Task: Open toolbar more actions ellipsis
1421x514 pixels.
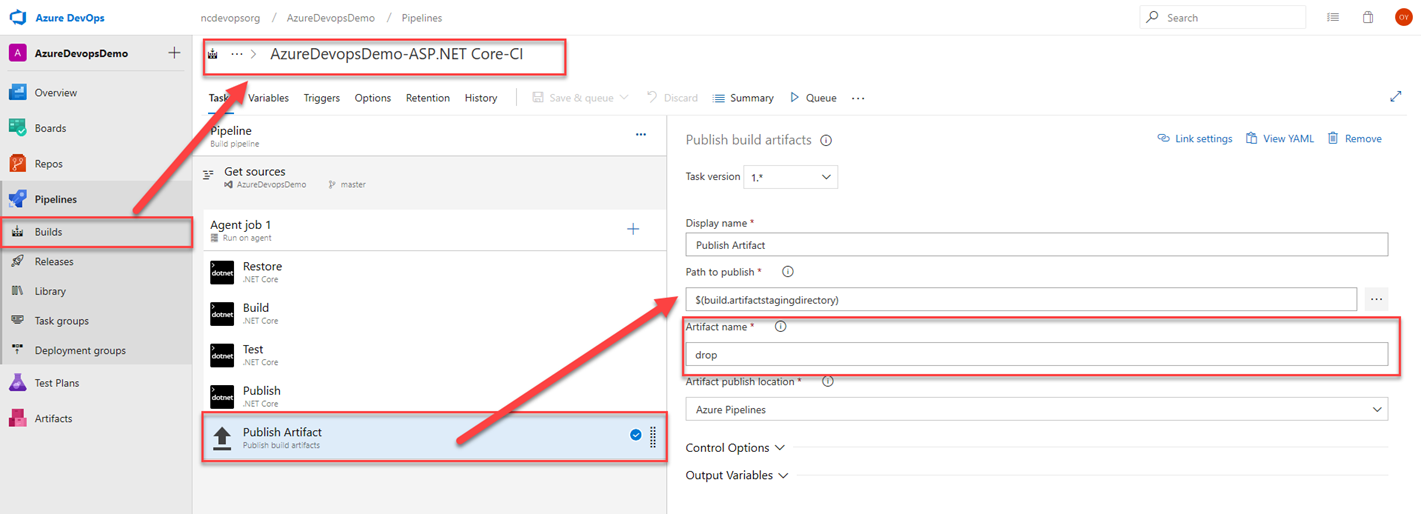Action: 858,98
